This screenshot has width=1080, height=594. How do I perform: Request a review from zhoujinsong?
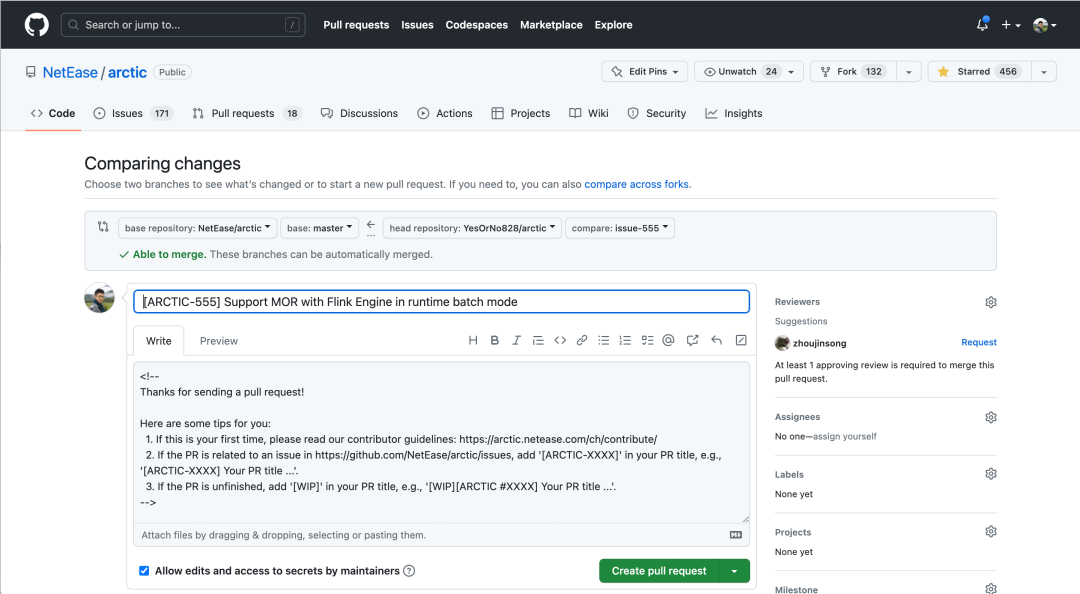(978, 343)
